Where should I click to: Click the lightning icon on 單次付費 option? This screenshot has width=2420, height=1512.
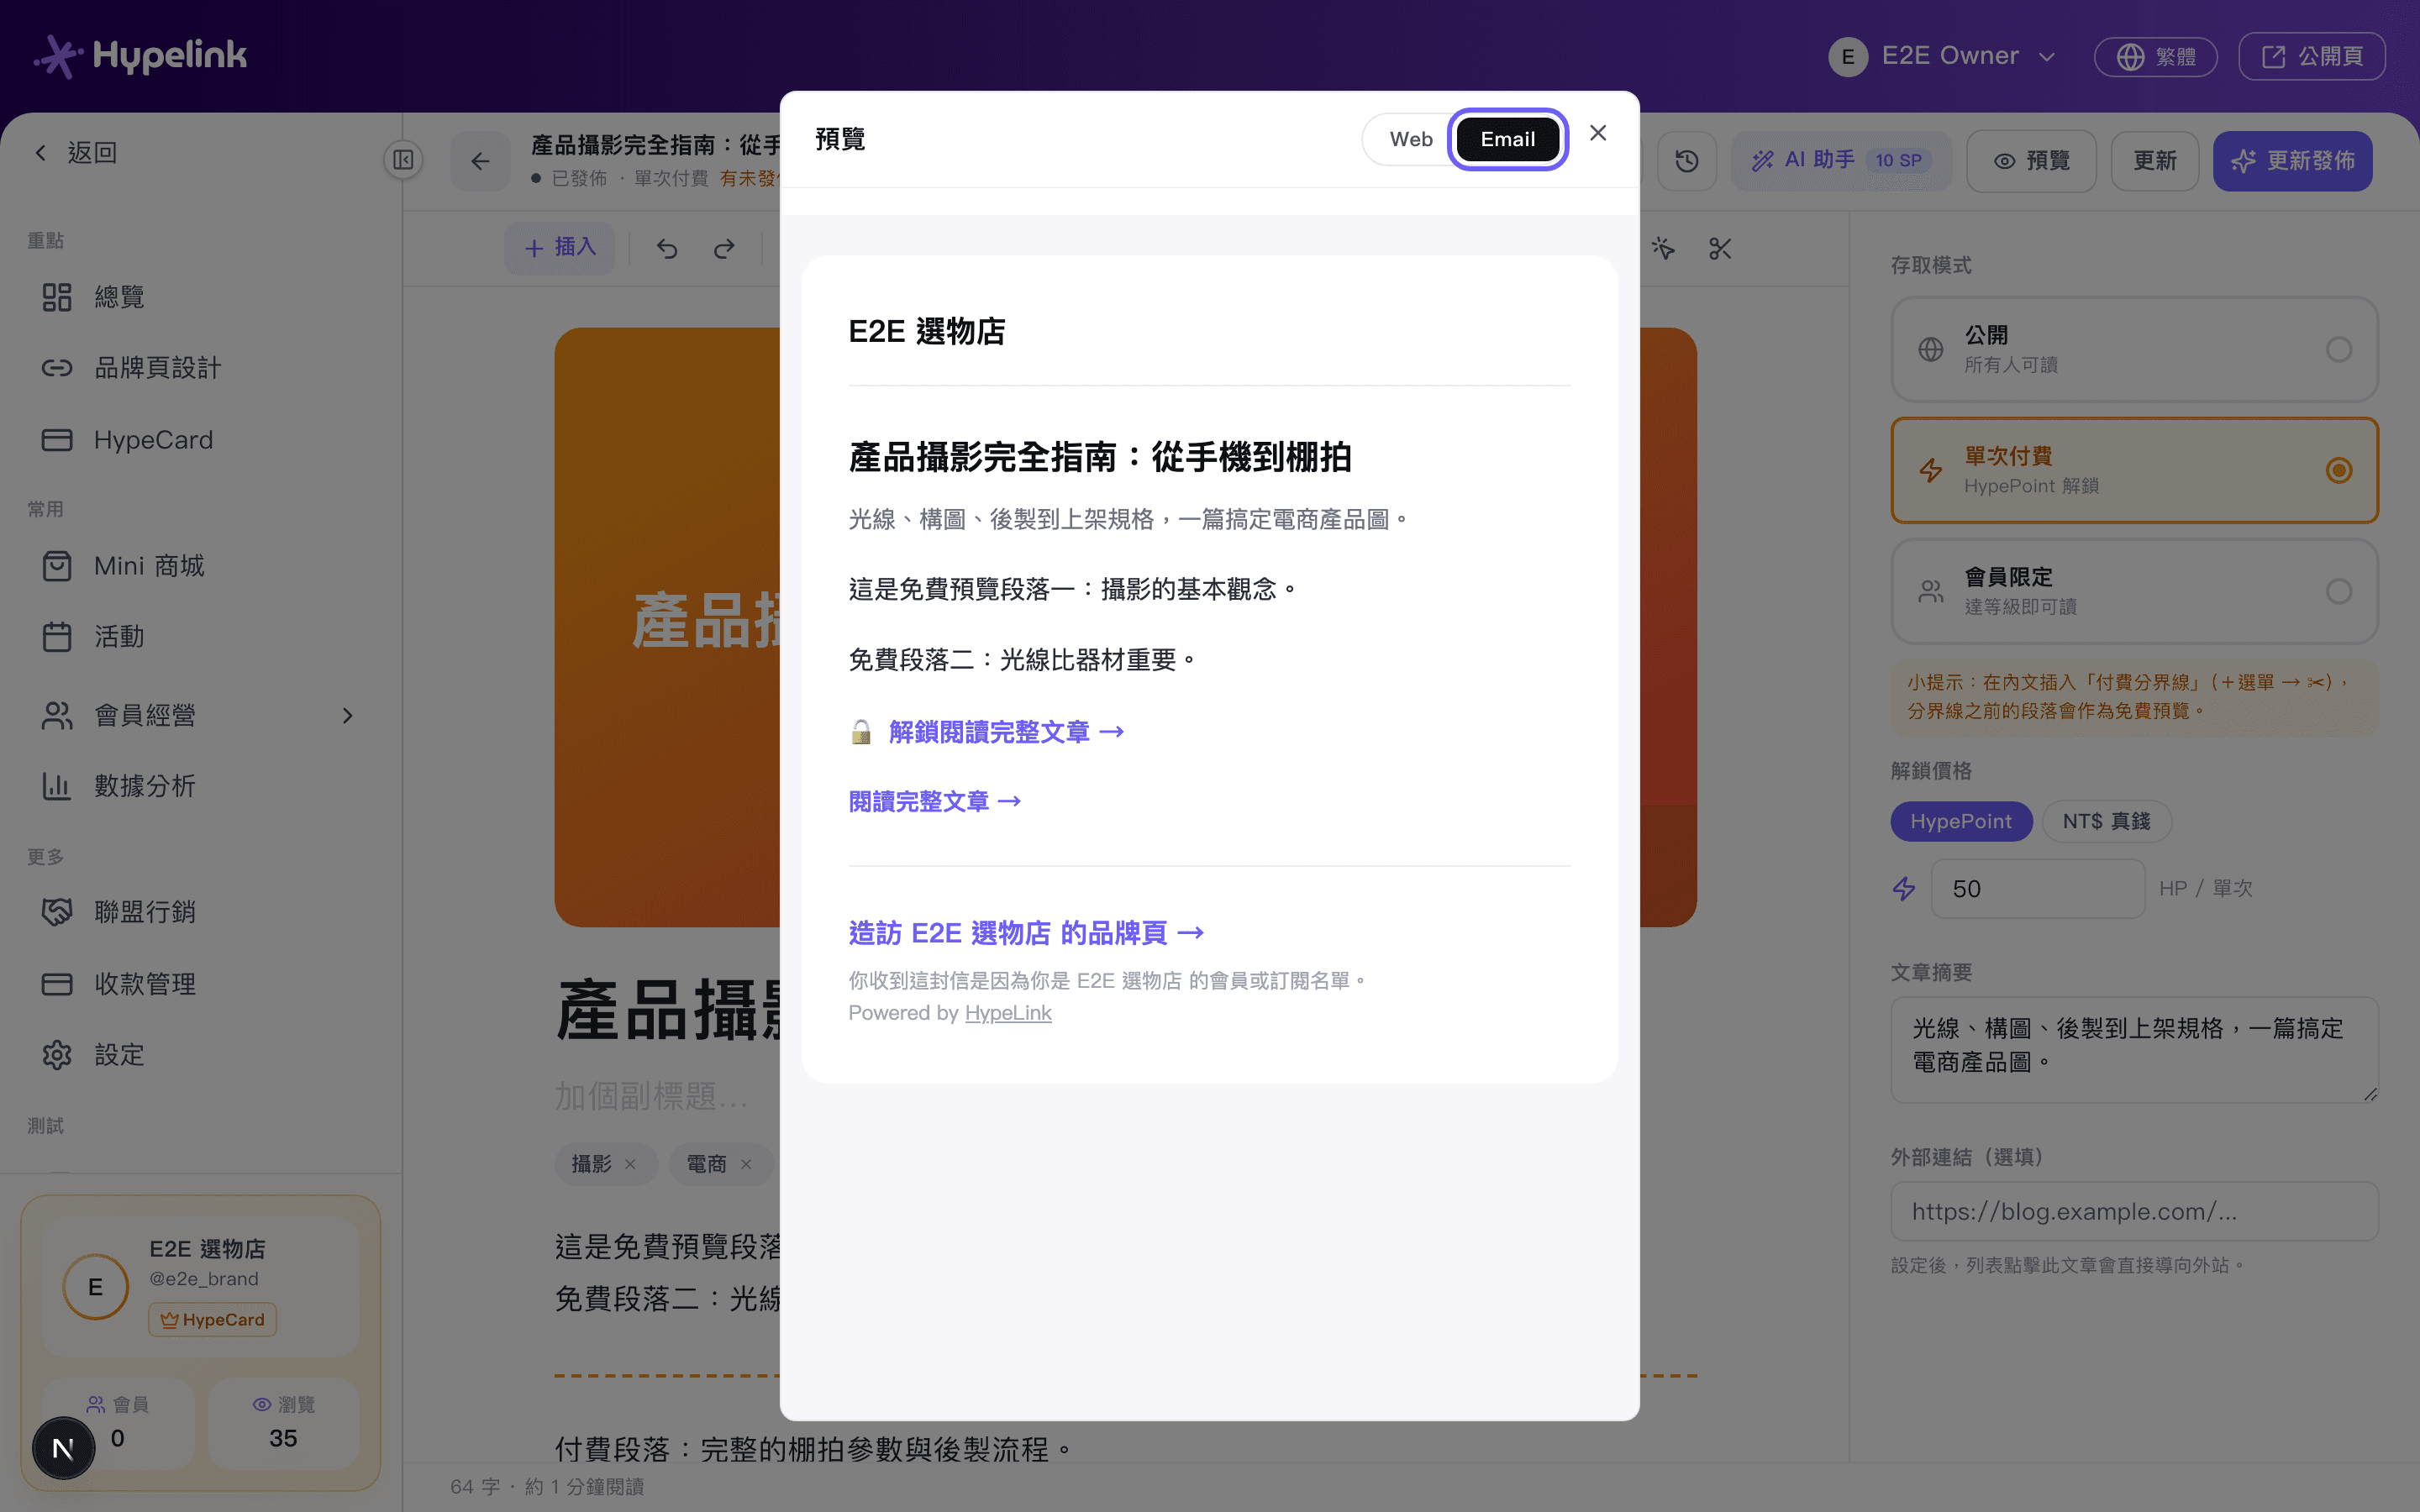point(1931,470)
